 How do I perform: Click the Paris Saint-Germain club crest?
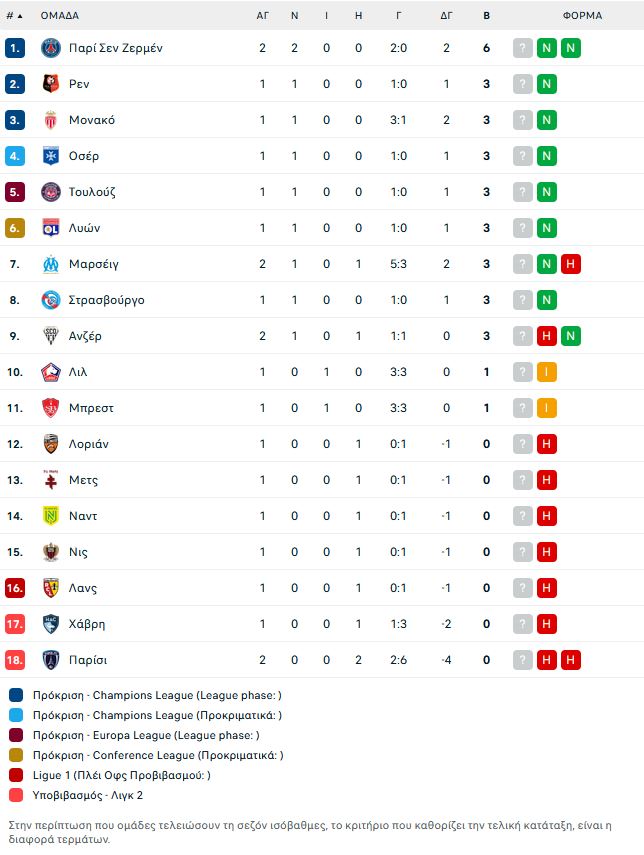[x=51, y=48]
